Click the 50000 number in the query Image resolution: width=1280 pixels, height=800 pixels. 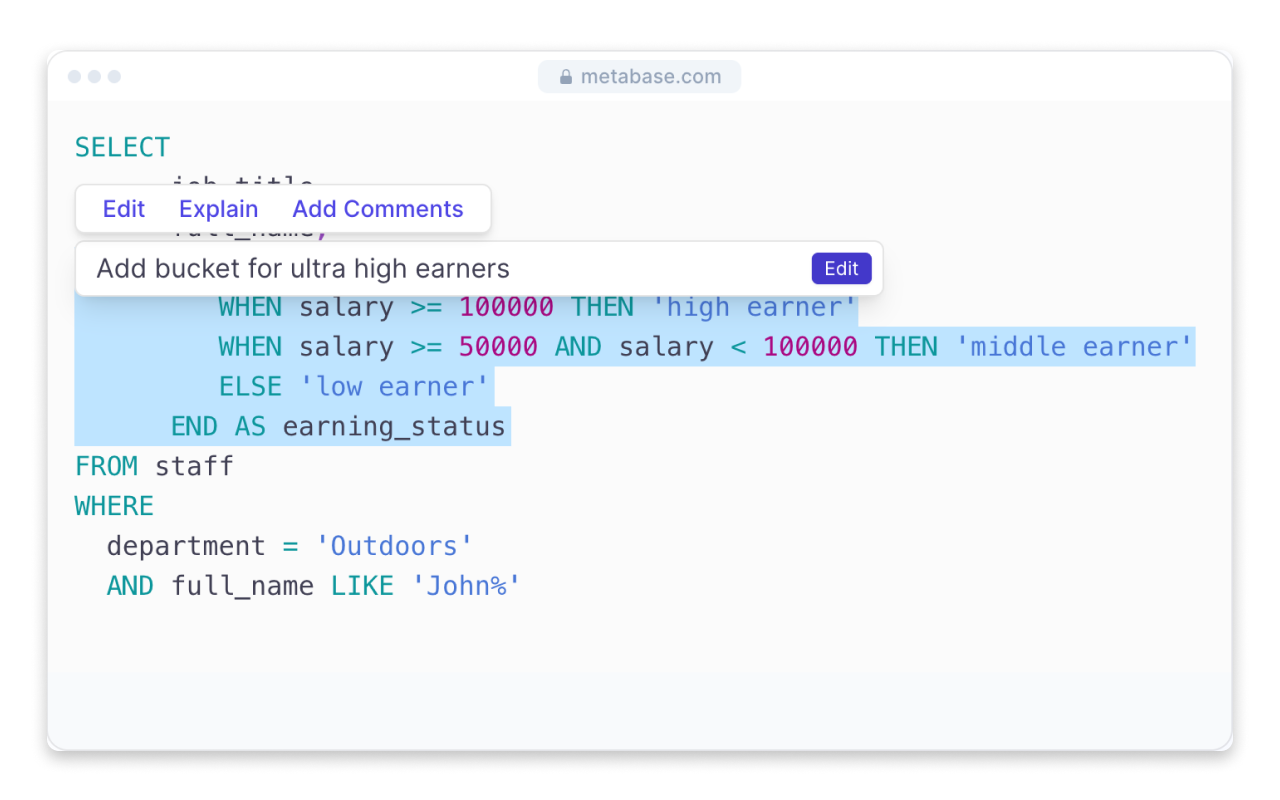click(498, 347)
